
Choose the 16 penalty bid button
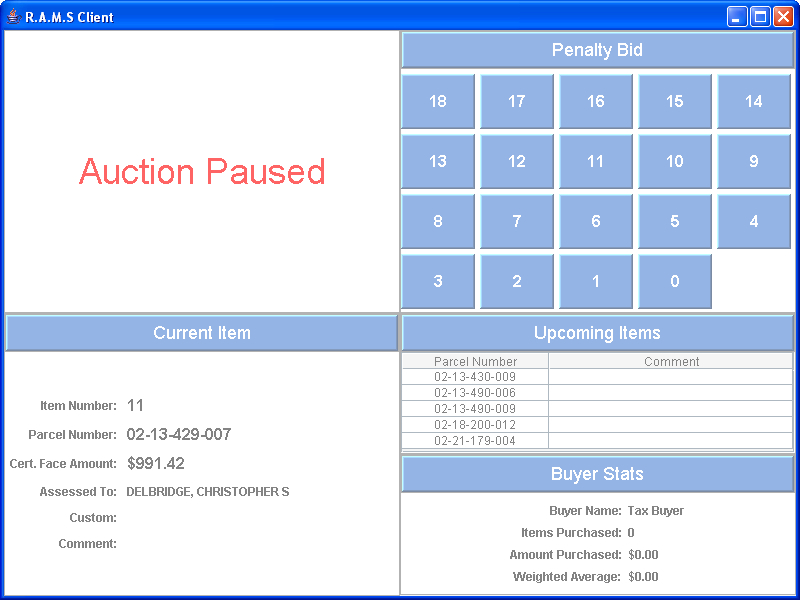[x=596, y=101]
